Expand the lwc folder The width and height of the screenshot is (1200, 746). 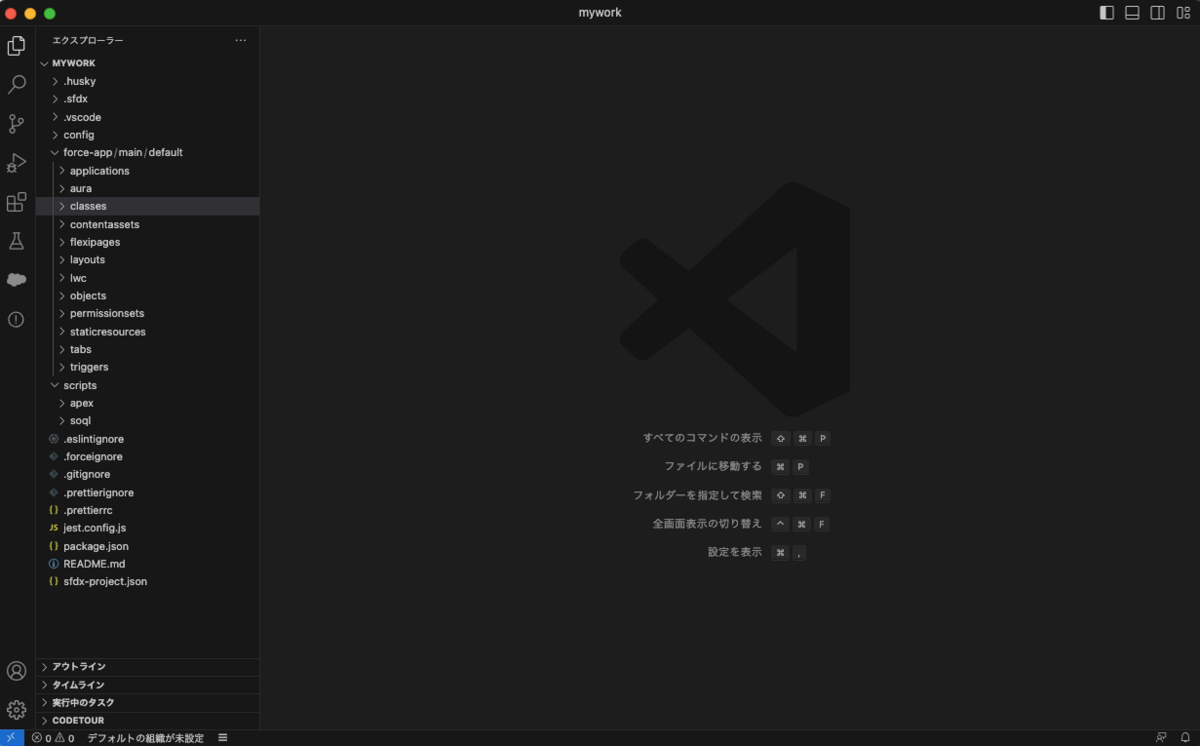coord(148,278)
